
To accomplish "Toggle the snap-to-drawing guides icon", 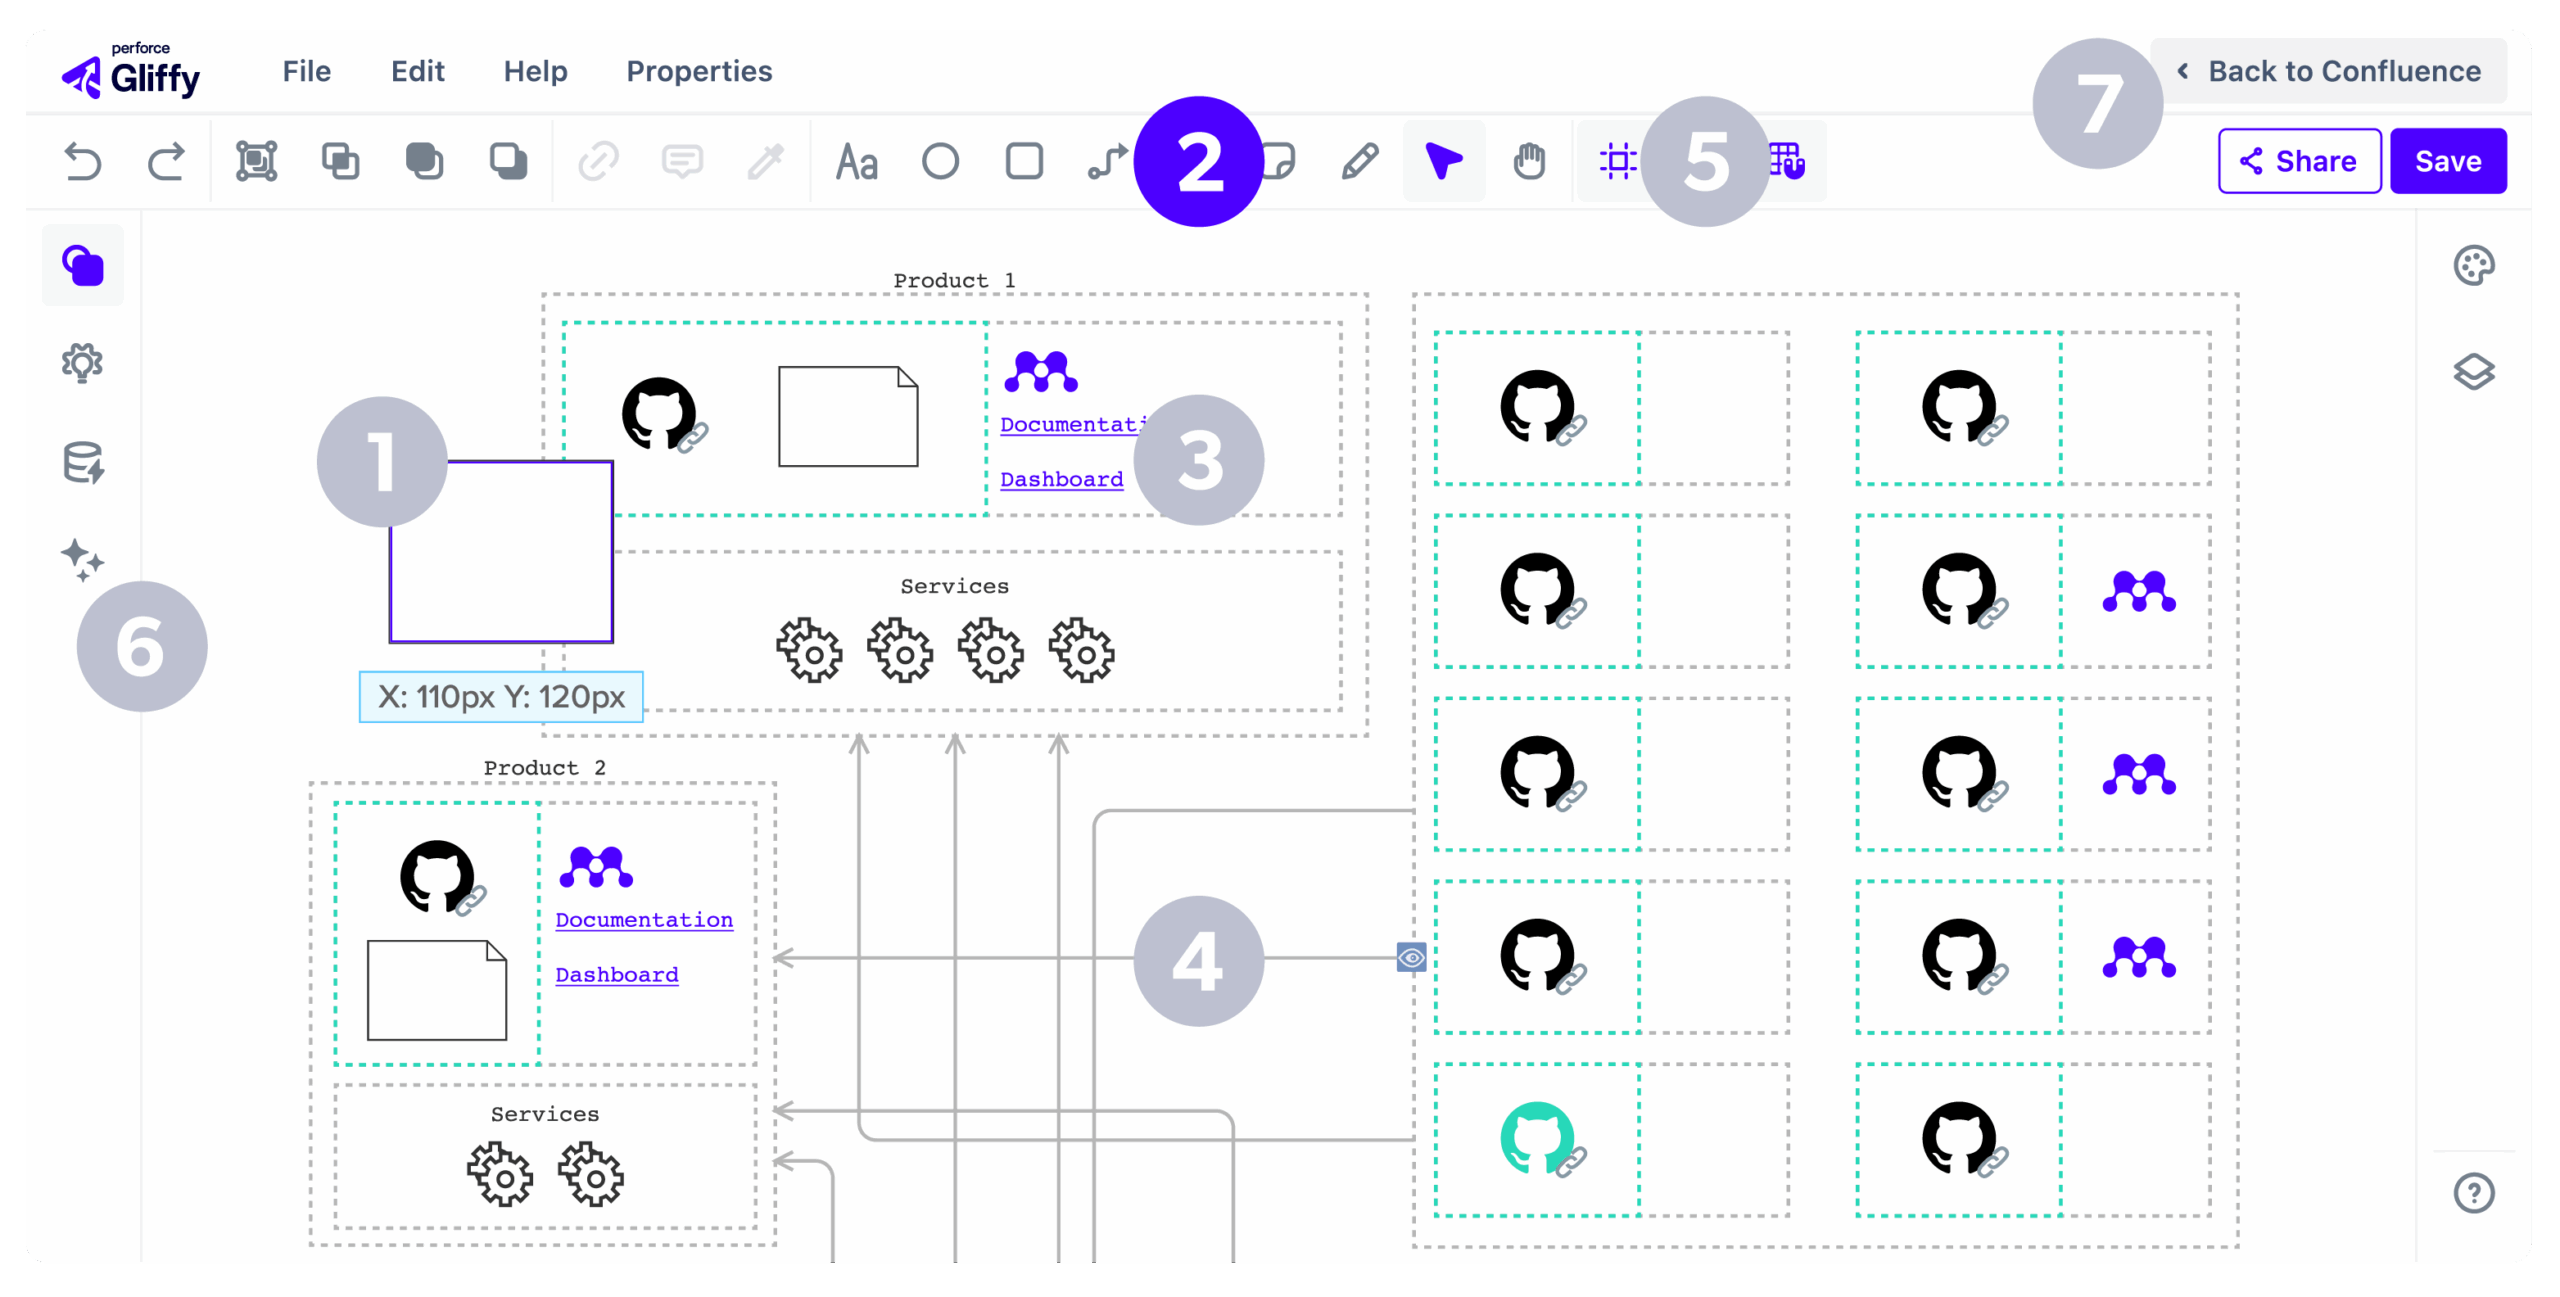I will pos(1617,161).
